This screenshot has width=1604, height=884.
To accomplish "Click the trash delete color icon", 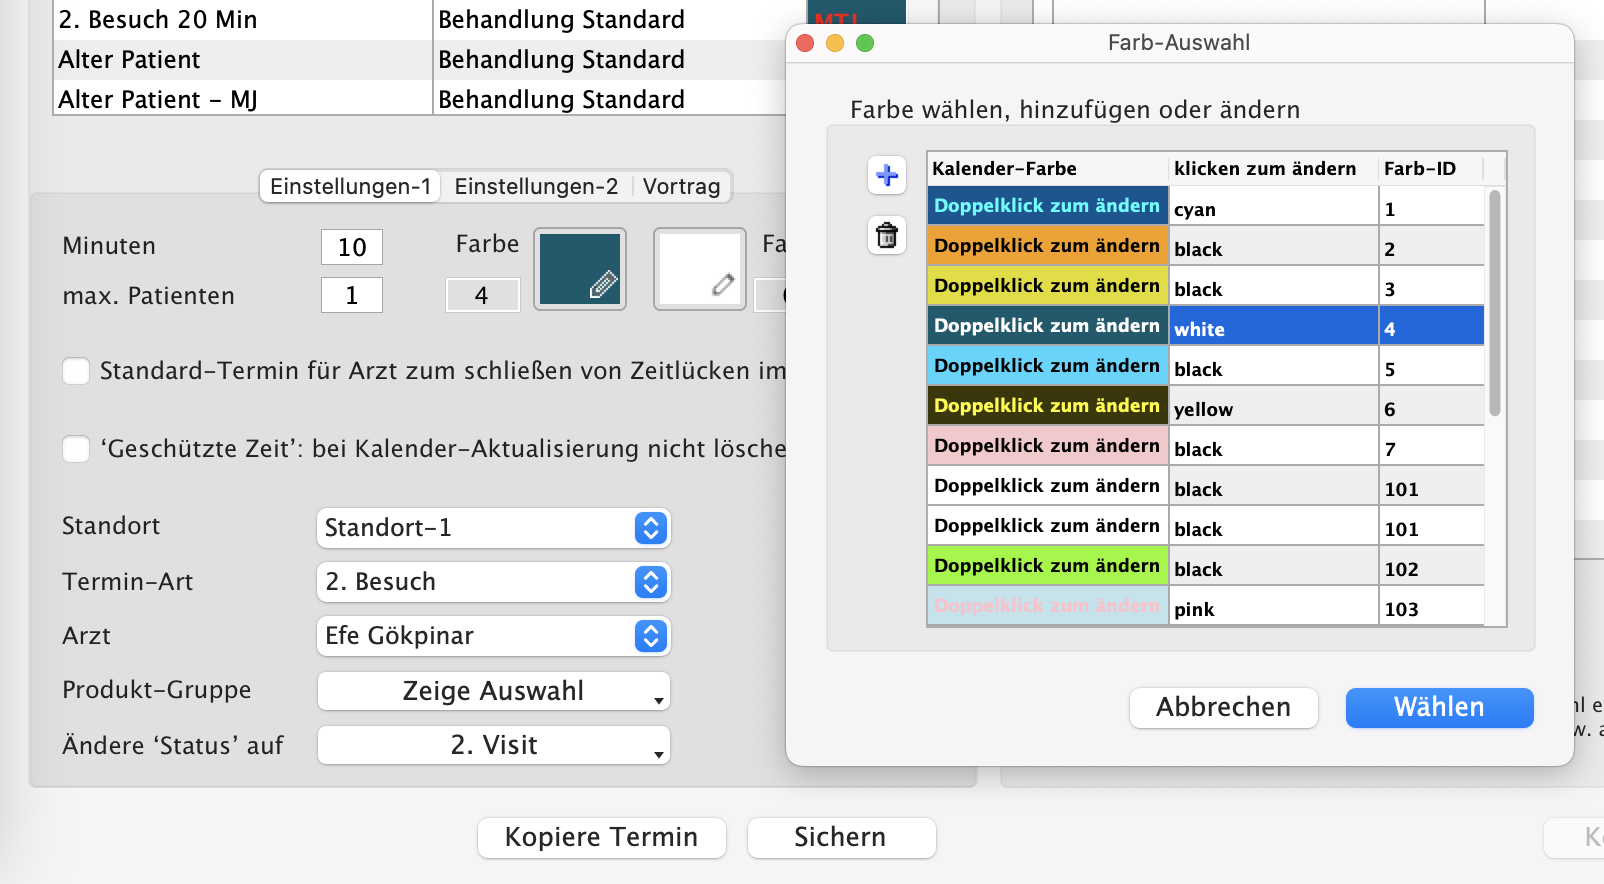I will (x=886, y=236).
